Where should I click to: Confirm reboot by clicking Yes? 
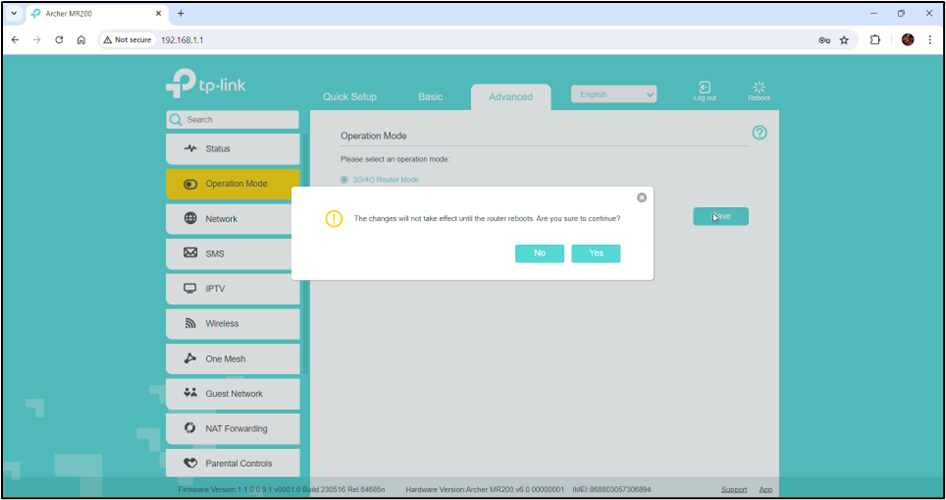pyautogui.click(x=595, y=253)
